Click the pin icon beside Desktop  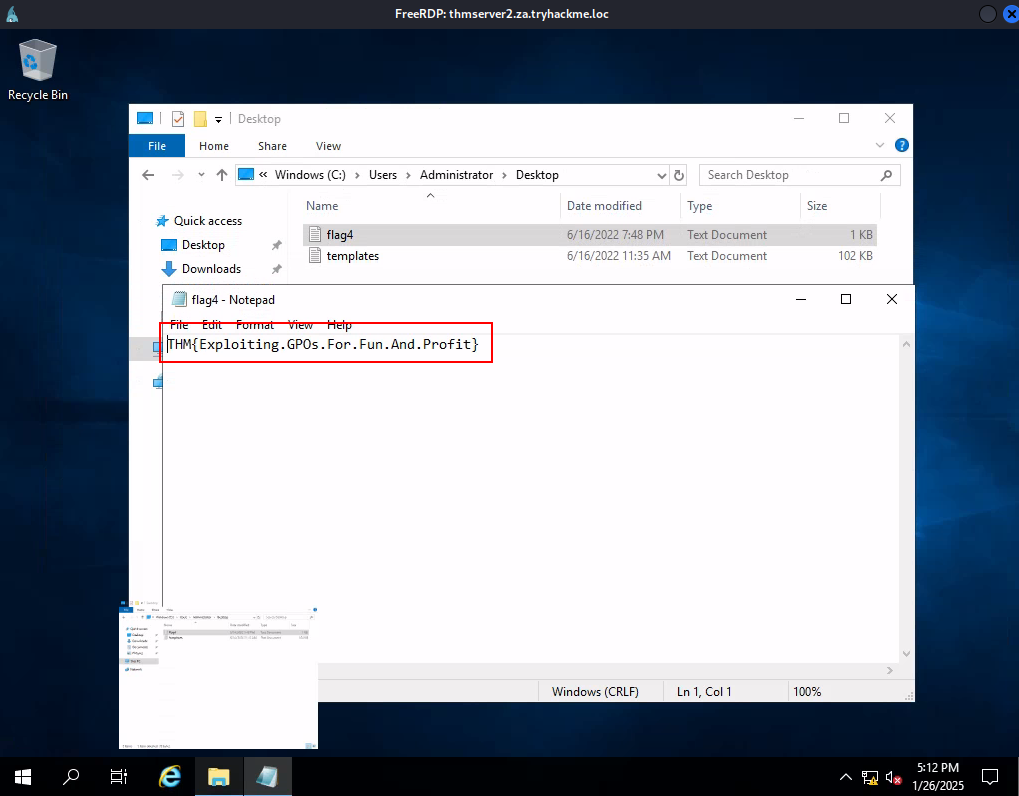[x=277, y=245]
